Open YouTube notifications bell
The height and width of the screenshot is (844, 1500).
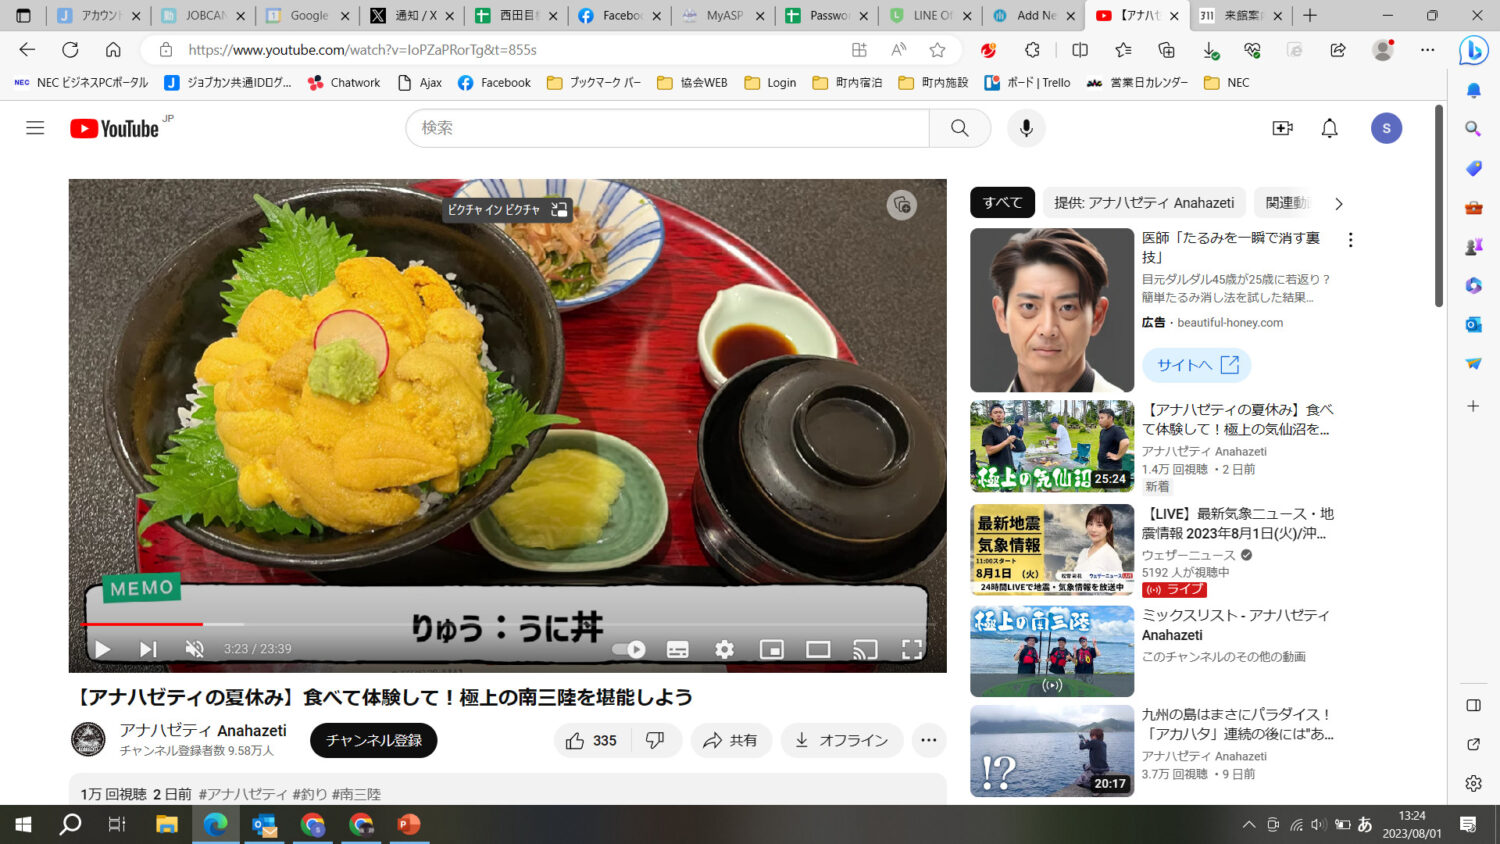coord(1329,128)
